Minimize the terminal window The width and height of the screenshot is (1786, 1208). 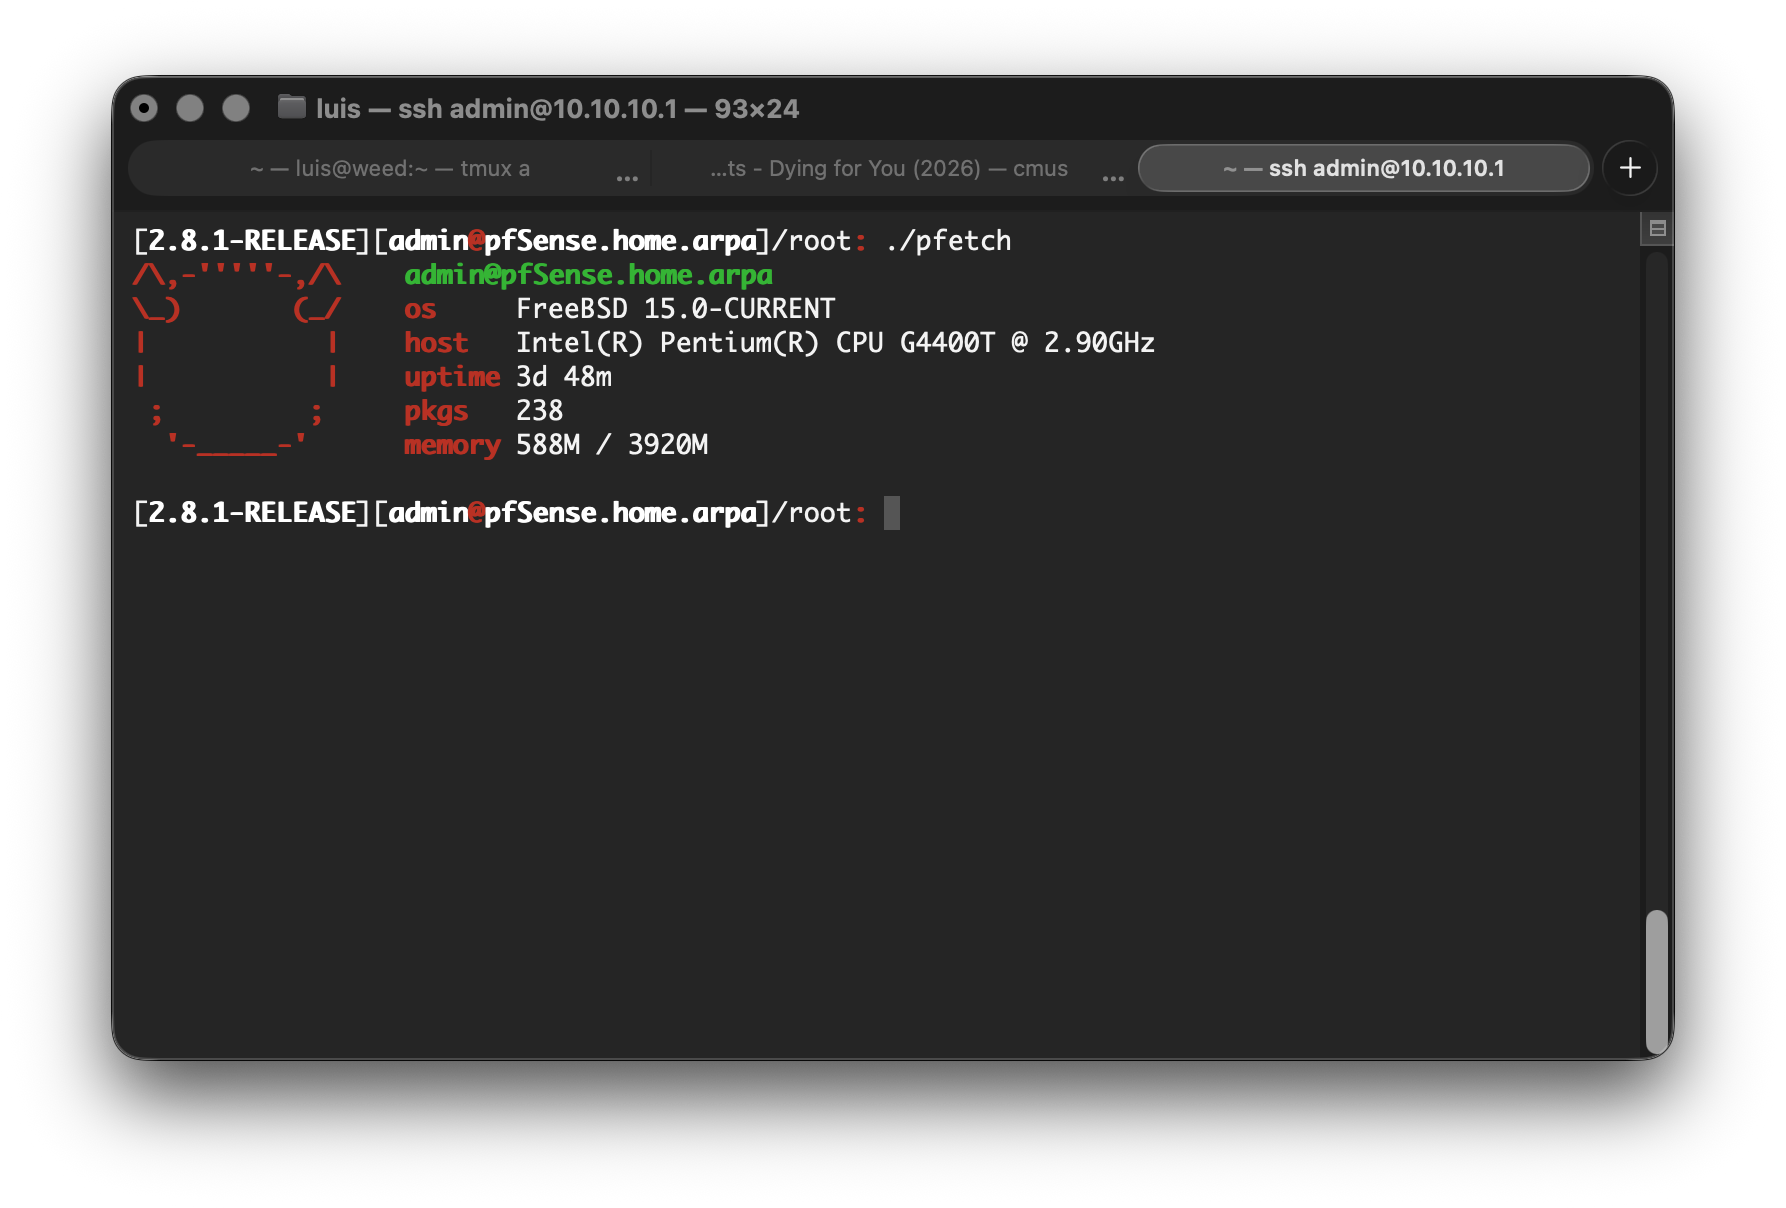pos(190,108)
